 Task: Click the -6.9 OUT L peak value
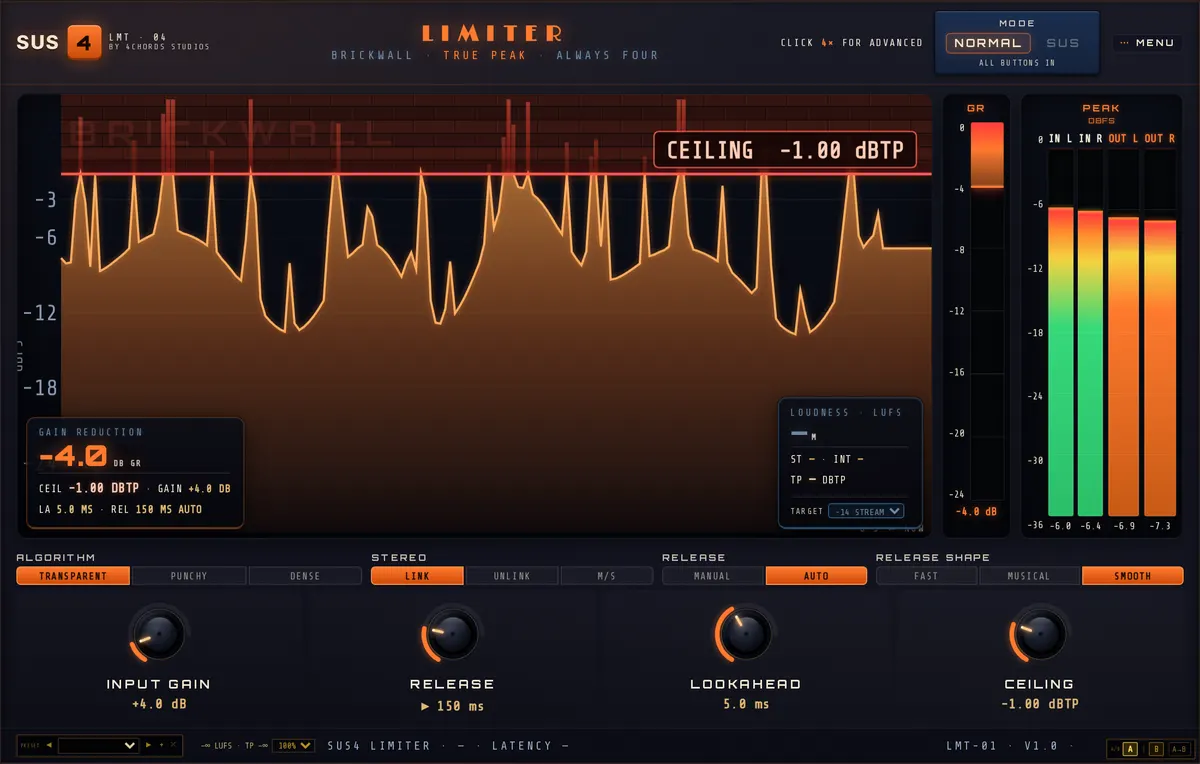pos(1126,525)
